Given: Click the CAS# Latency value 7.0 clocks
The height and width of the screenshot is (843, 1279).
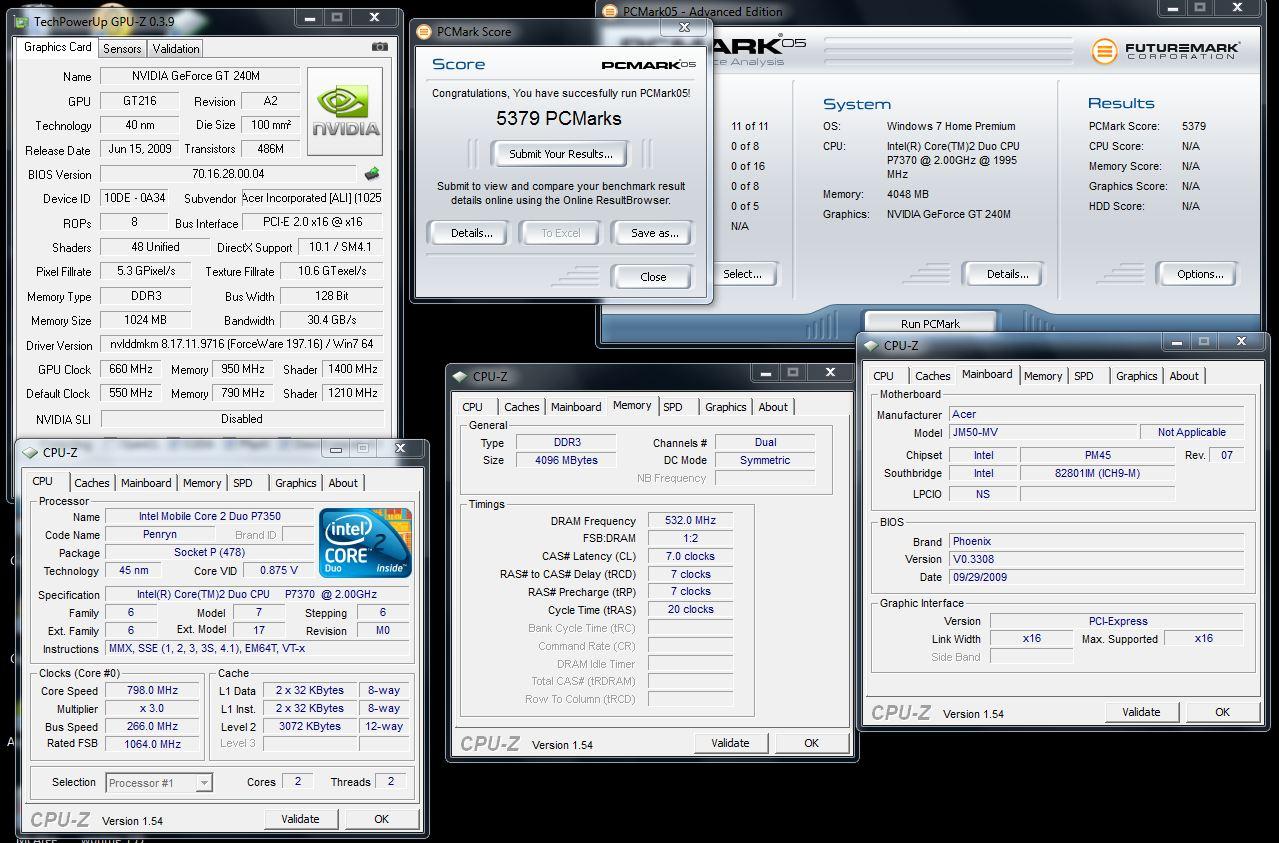Looking at the screenshot, I should click(x=691, y=556).
